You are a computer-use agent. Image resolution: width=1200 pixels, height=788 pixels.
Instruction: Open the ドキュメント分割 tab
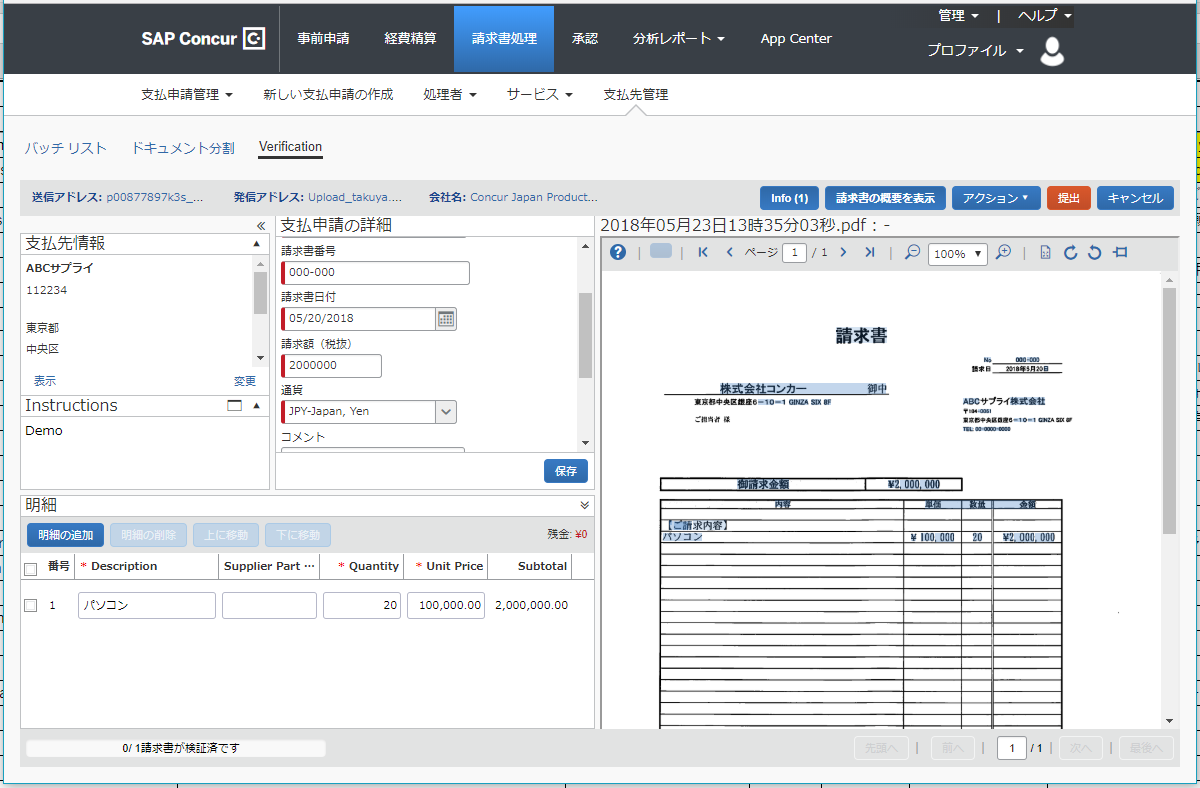tap(183, 148)
